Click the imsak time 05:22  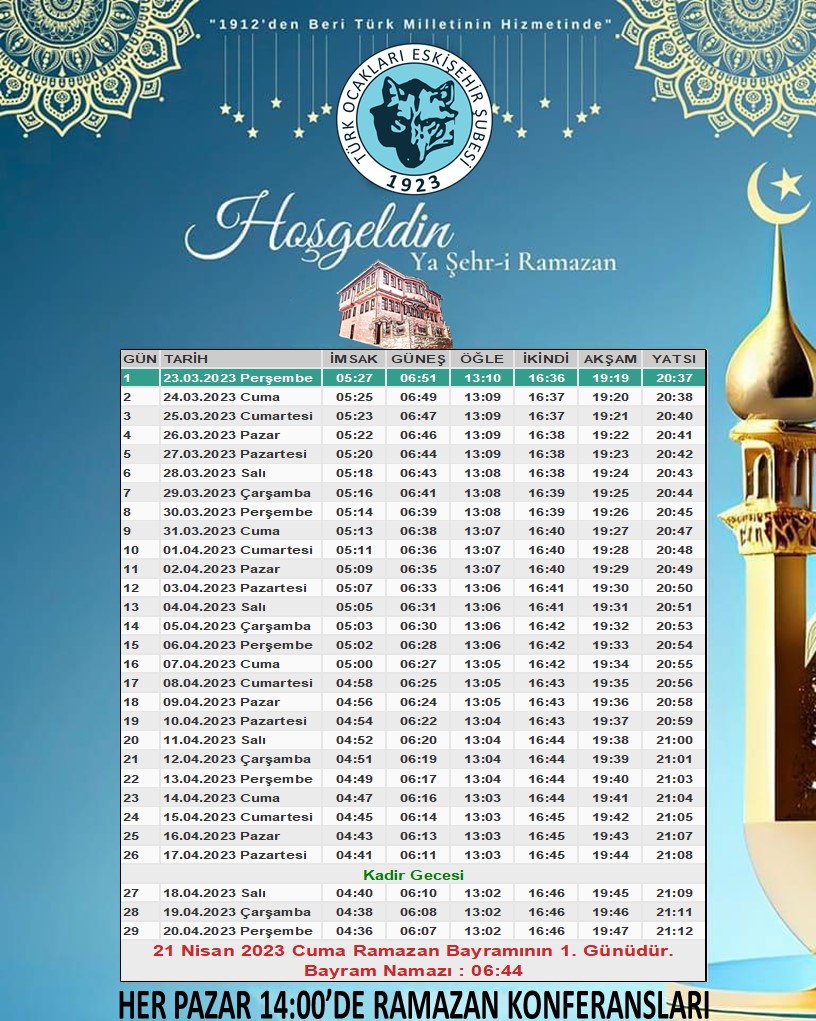click(354, 434)
